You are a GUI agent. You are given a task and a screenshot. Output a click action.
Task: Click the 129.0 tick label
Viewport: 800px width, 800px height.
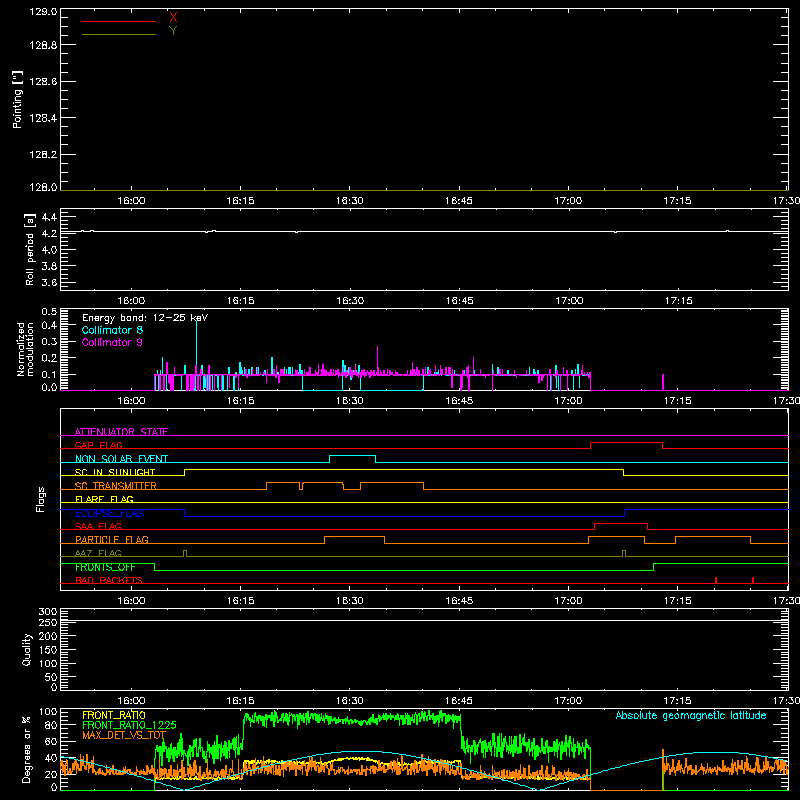click(43, 12)
